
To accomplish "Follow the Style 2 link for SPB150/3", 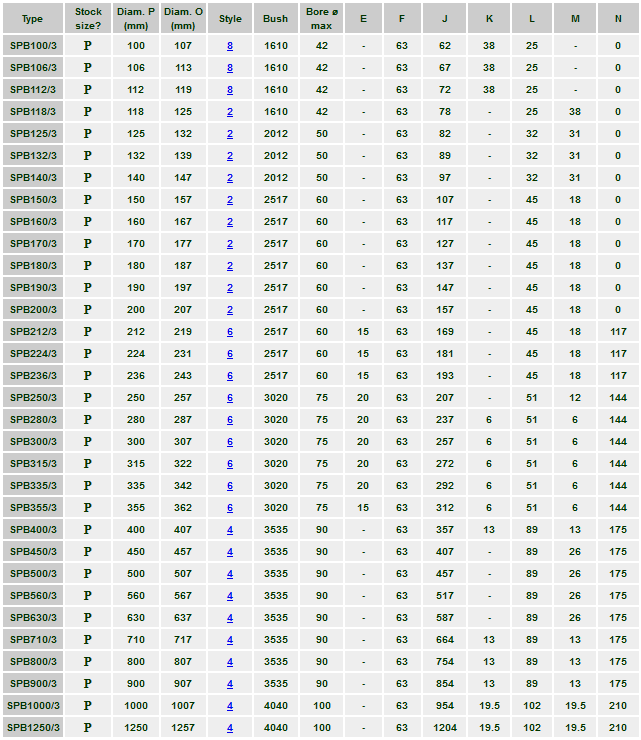I will 230,200.
